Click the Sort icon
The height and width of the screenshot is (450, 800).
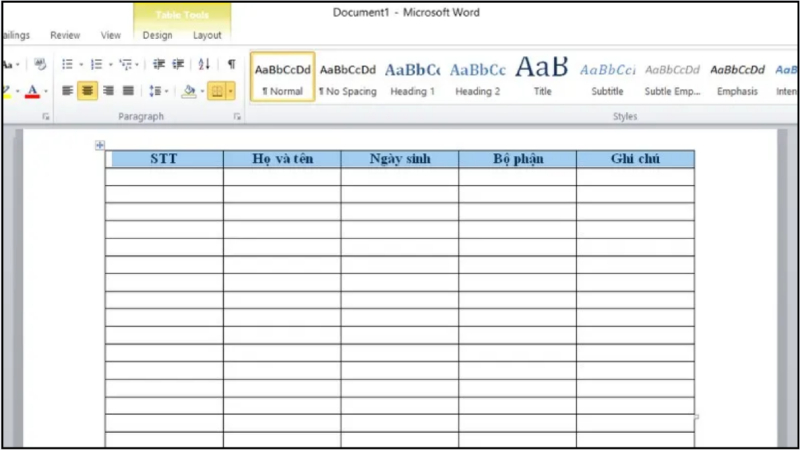point(204,64)
